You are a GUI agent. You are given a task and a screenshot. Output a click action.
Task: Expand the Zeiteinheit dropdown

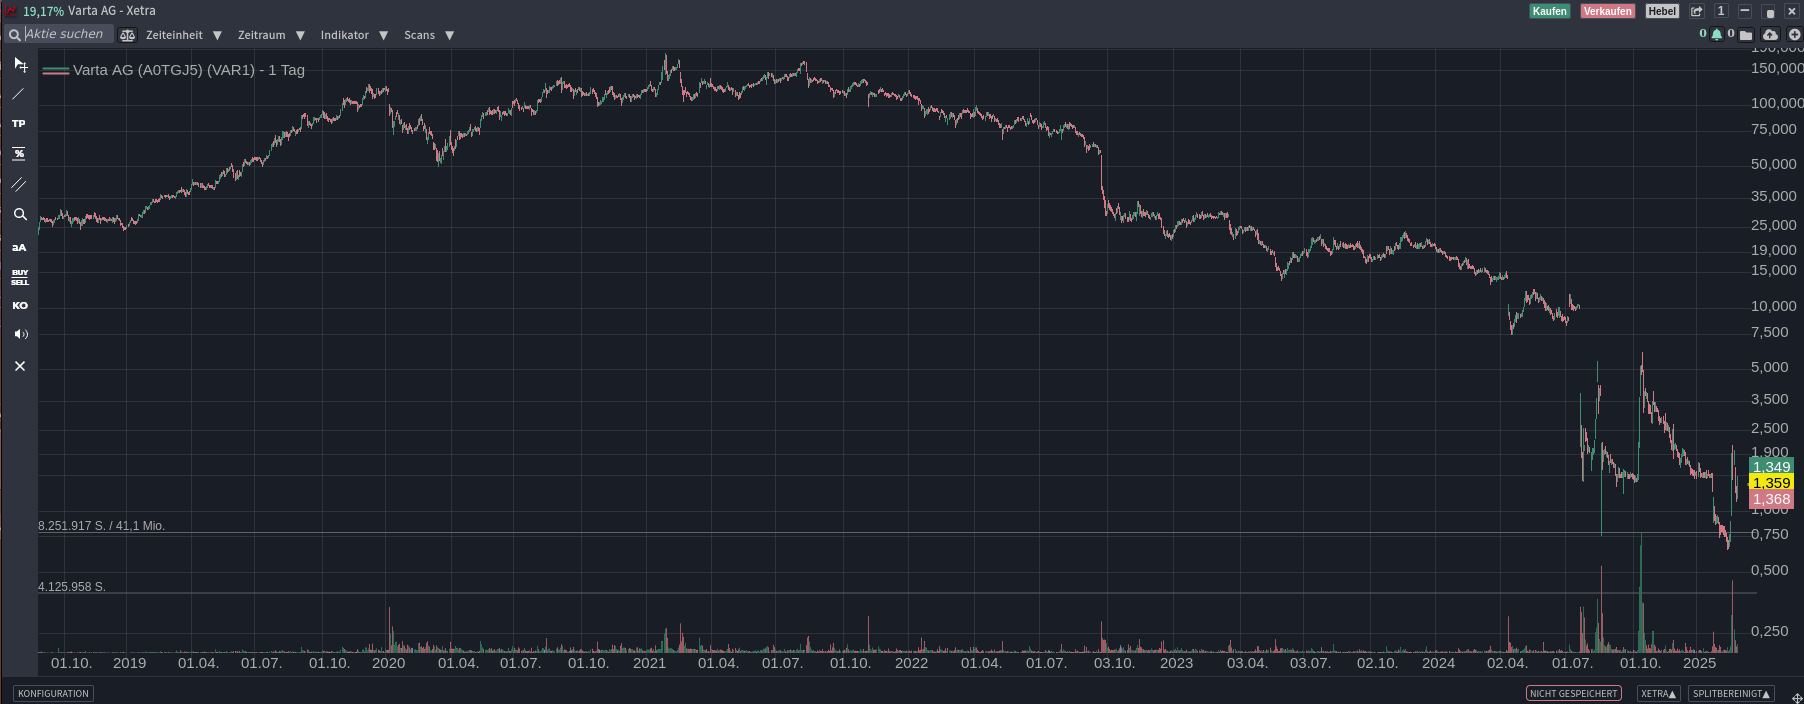(183, 35)
